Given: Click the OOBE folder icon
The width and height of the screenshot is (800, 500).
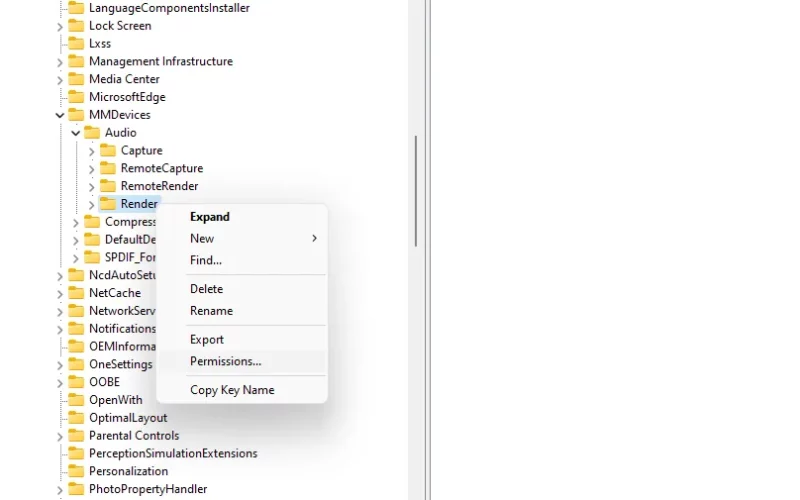Looking at the screenshot, I should tap(76, 382).
